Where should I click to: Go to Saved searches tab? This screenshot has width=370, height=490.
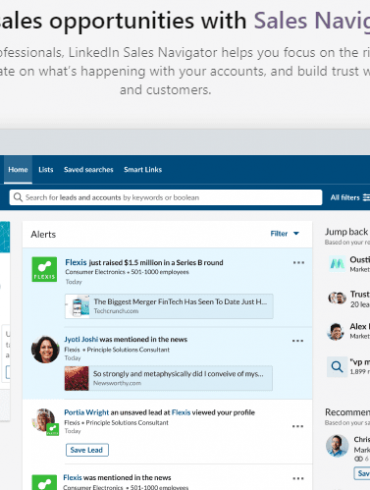click(89, 170)
